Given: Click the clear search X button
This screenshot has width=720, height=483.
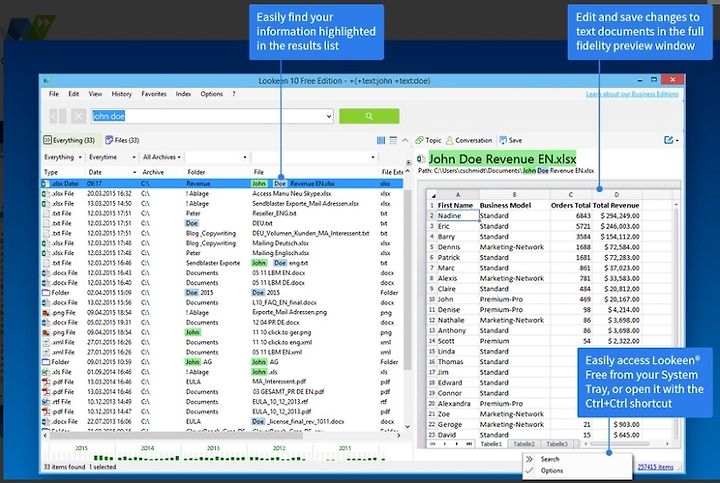Looking at the screenshot, I should pyautogui.click(x=78, y=116).
